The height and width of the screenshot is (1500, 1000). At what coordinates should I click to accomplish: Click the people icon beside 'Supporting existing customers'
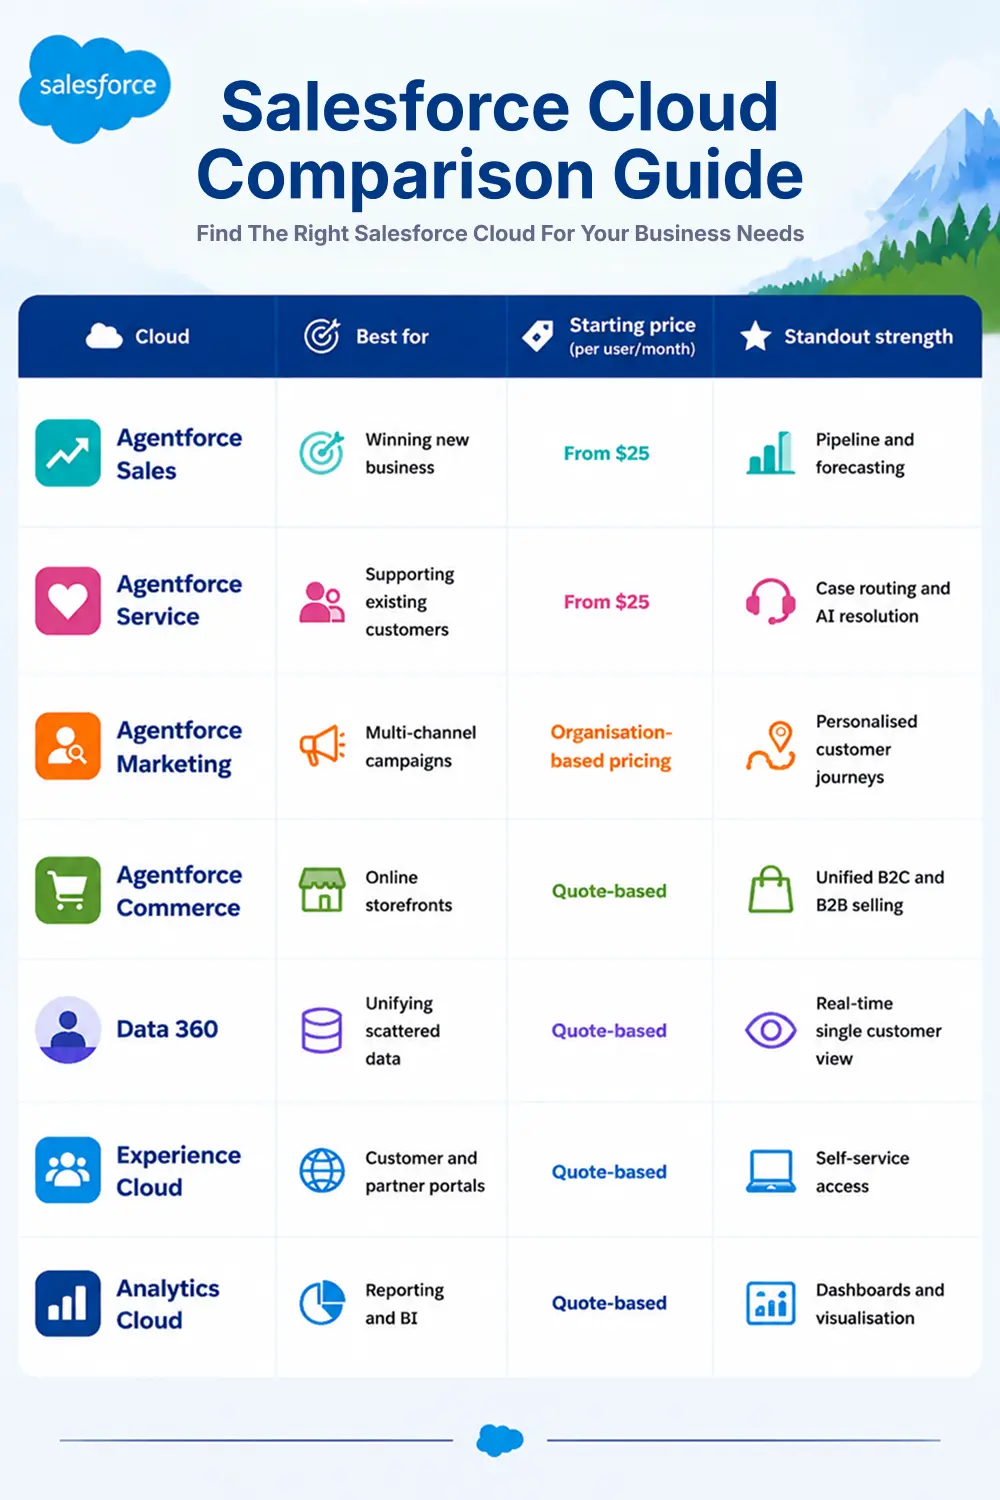322,602
